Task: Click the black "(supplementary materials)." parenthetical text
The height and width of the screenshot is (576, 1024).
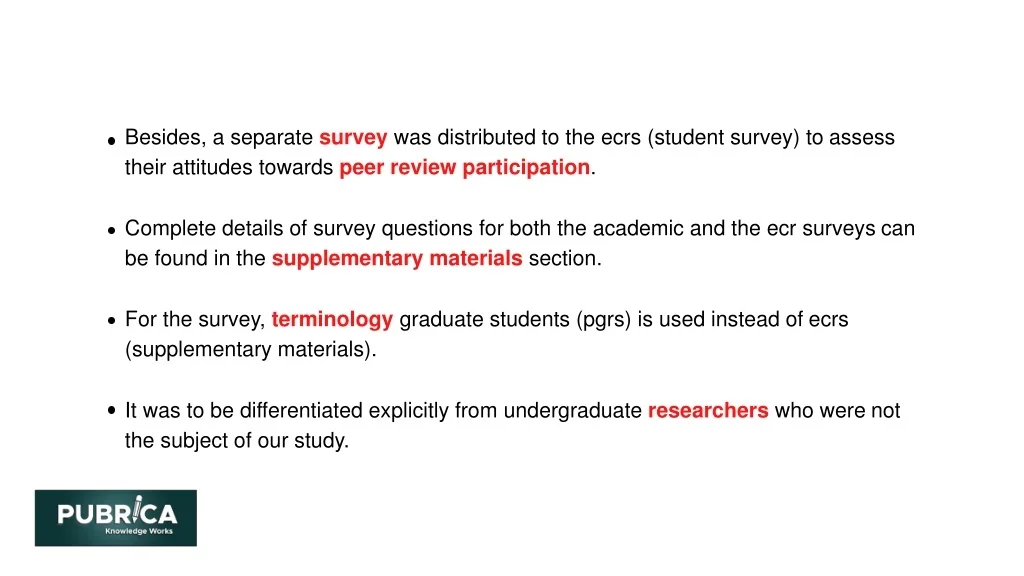Action: 251,350
